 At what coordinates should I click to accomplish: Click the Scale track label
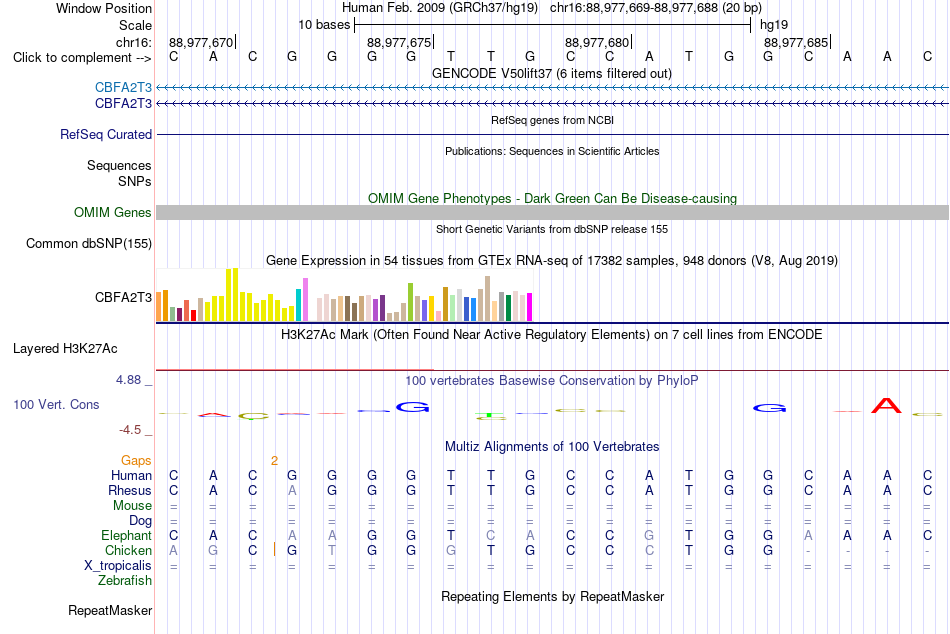coord(135,25)
